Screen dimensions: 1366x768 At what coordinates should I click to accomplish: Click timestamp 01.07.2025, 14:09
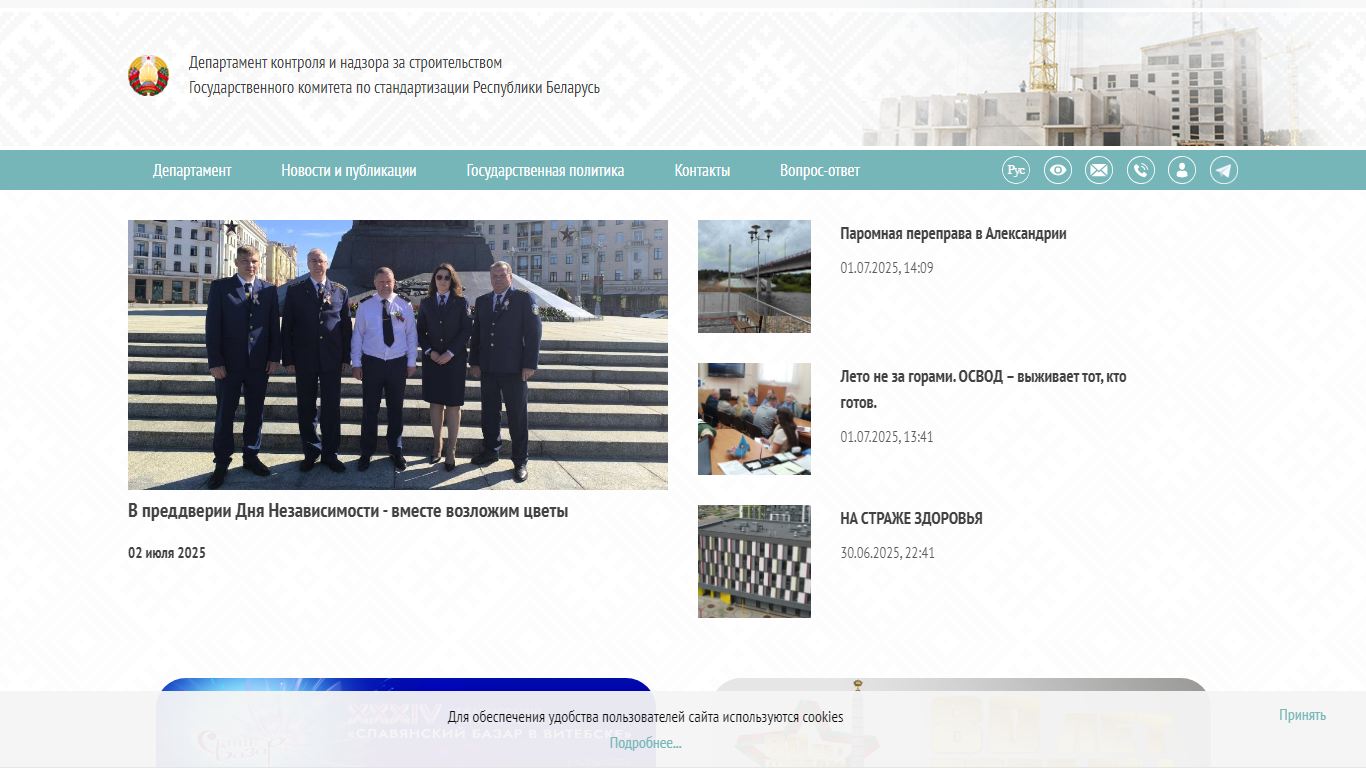tap(887, 268)
